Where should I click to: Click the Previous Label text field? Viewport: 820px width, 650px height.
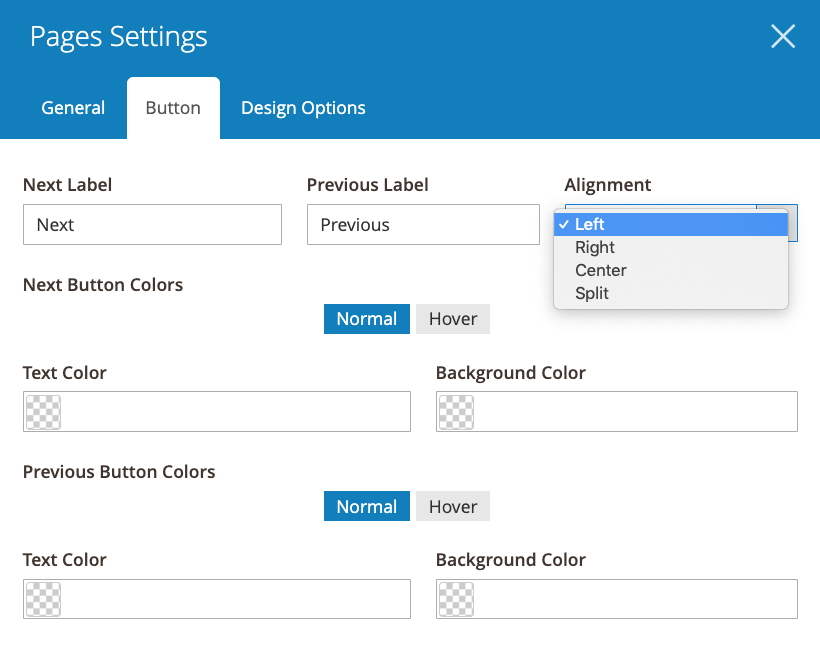(422, 224)
